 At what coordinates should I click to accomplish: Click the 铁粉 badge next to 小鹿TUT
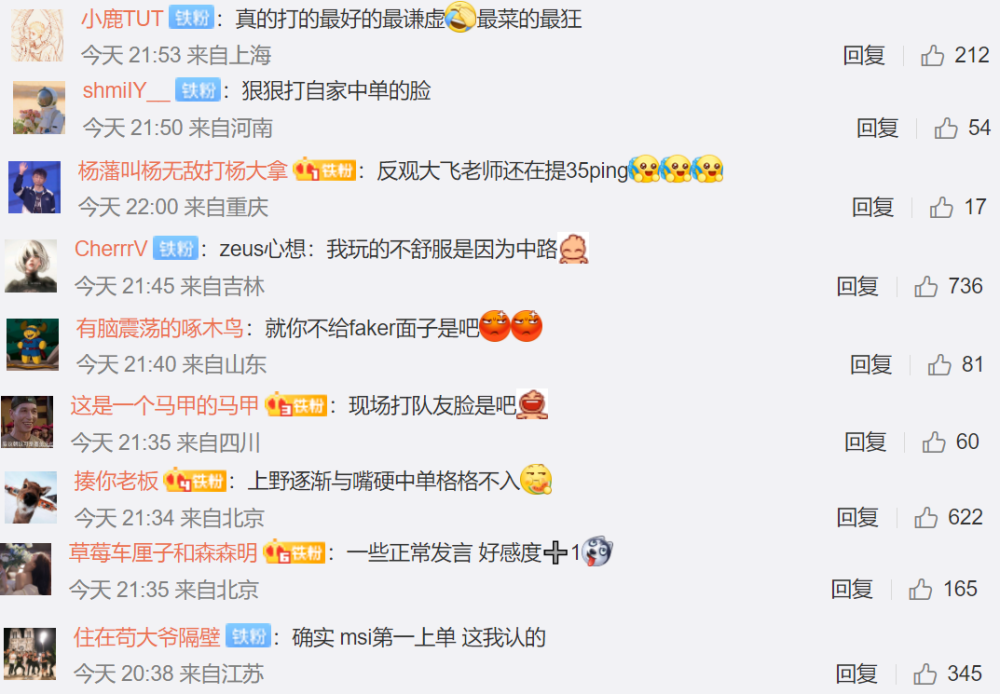[x=191, y=18]
